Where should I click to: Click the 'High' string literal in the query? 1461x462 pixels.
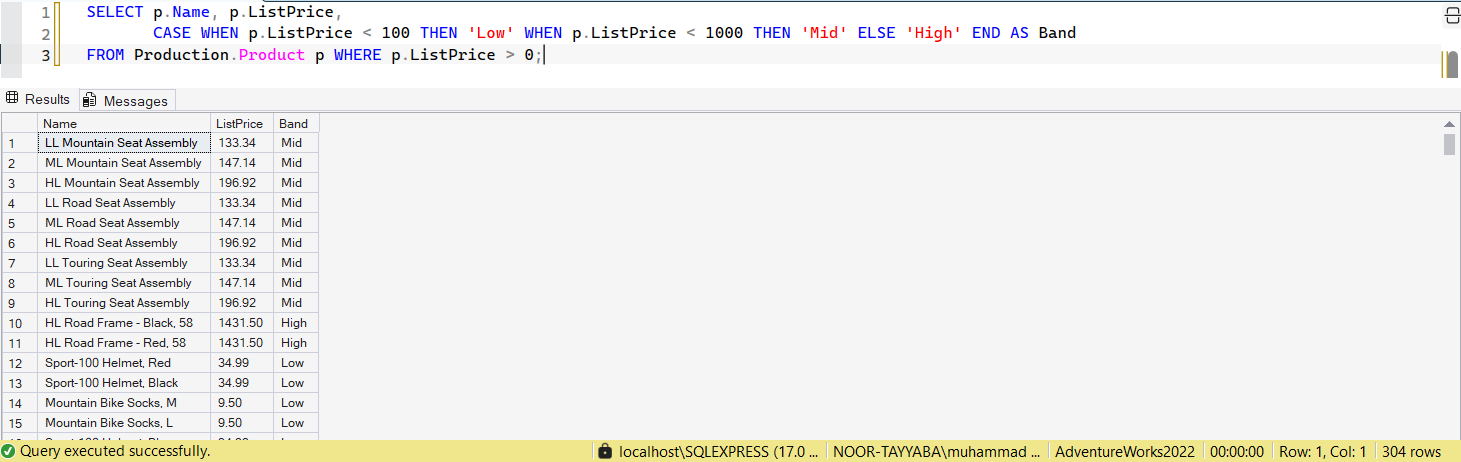(x=934, y=34)
